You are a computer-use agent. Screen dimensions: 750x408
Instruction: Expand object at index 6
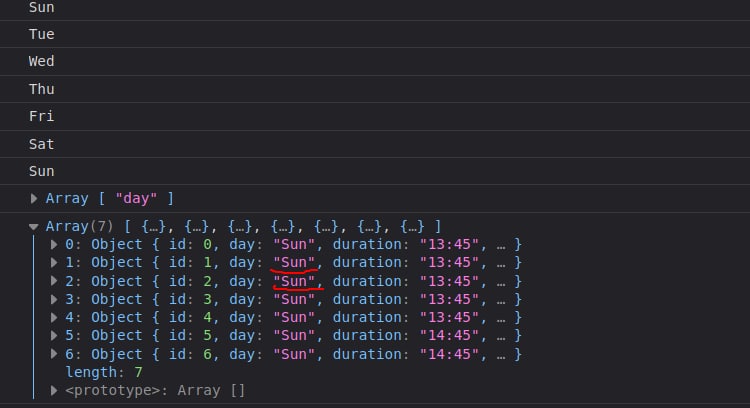coord(54,354)
